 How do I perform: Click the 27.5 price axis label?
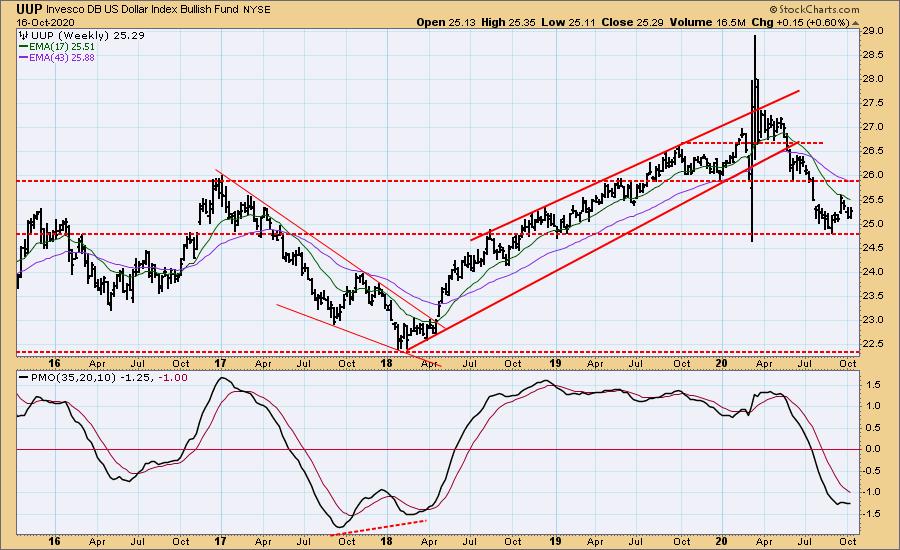tap(872, 103)
